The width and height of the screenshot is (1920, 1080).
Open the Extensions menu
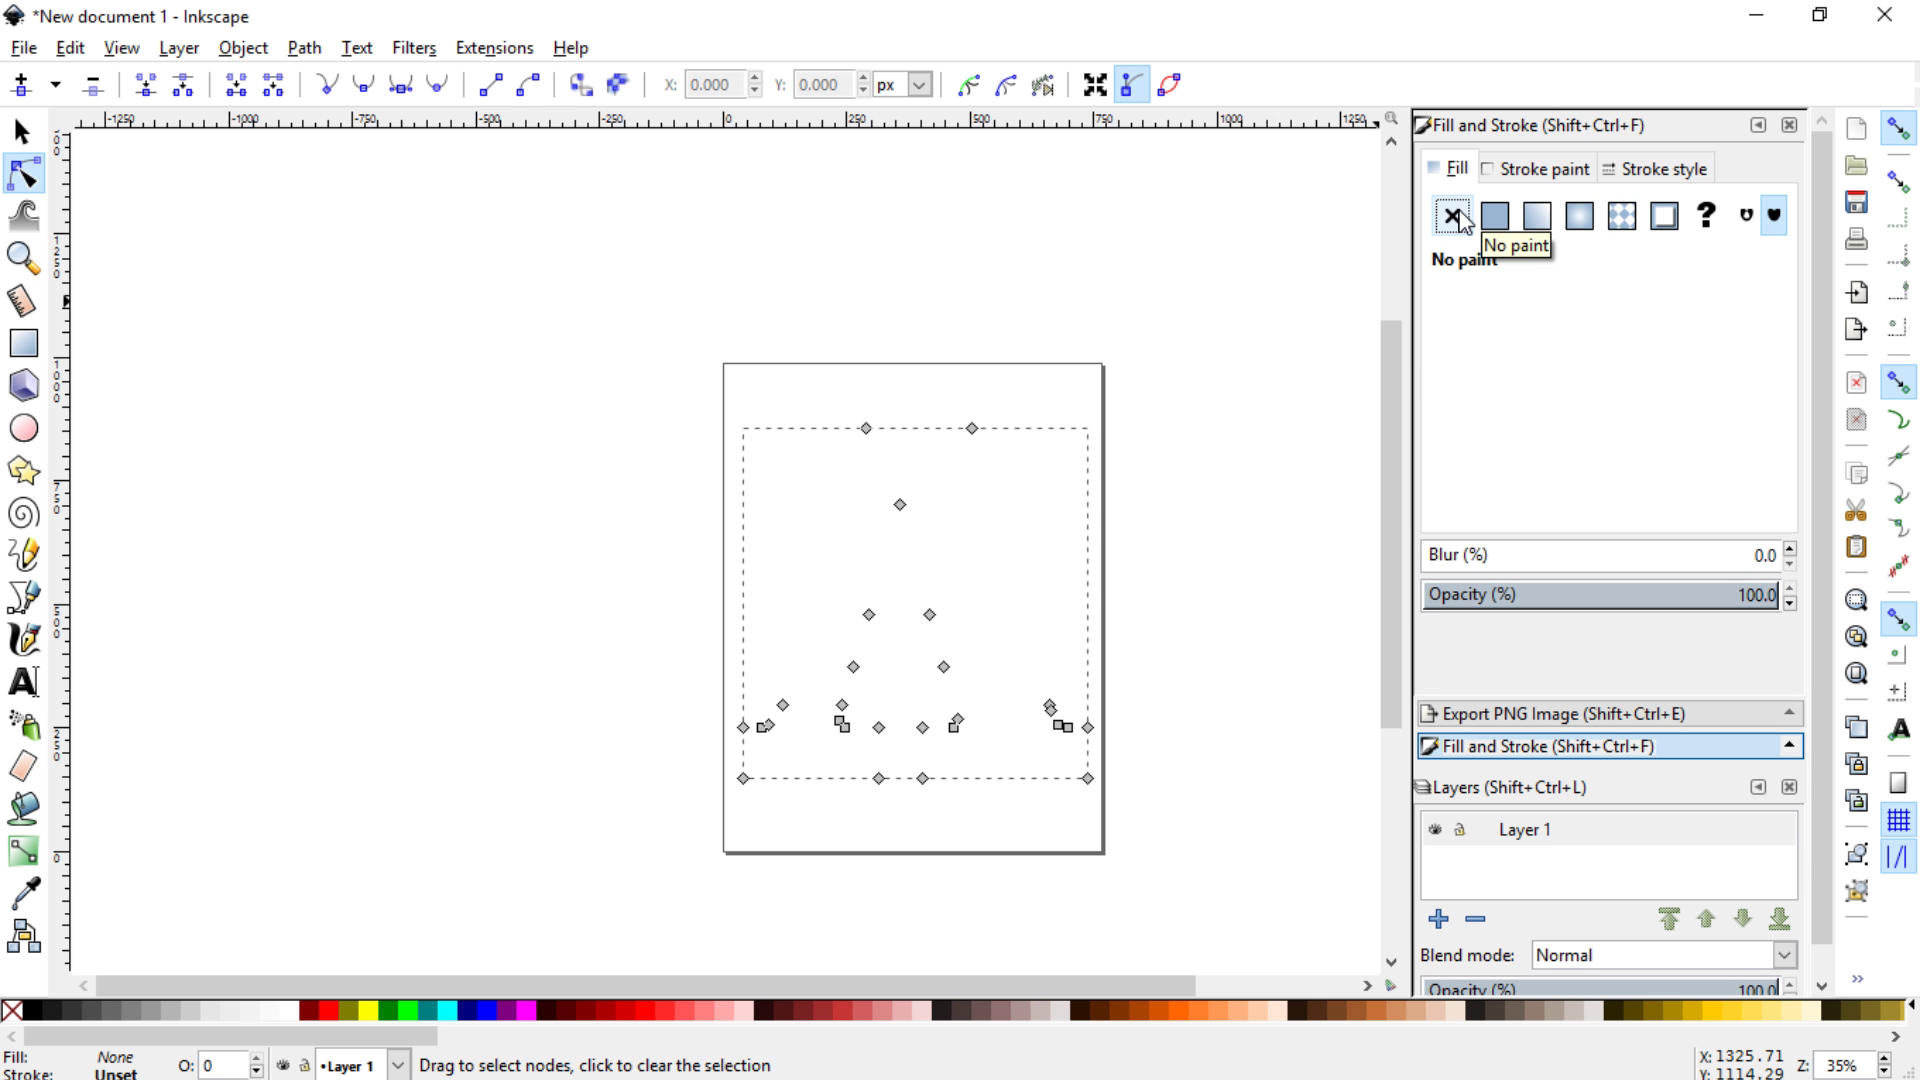click(494, 48)
